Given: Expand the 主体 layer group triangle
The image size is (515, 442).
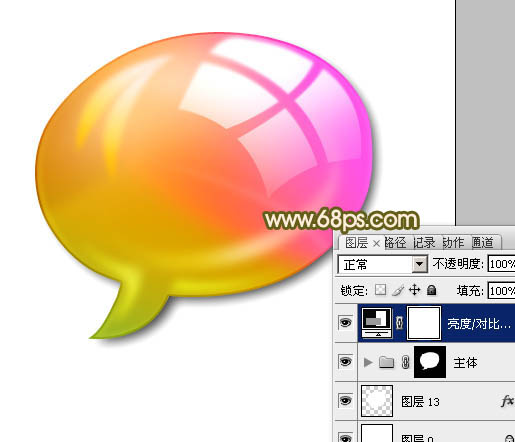Looking at the screenshot, I should 368,362.
